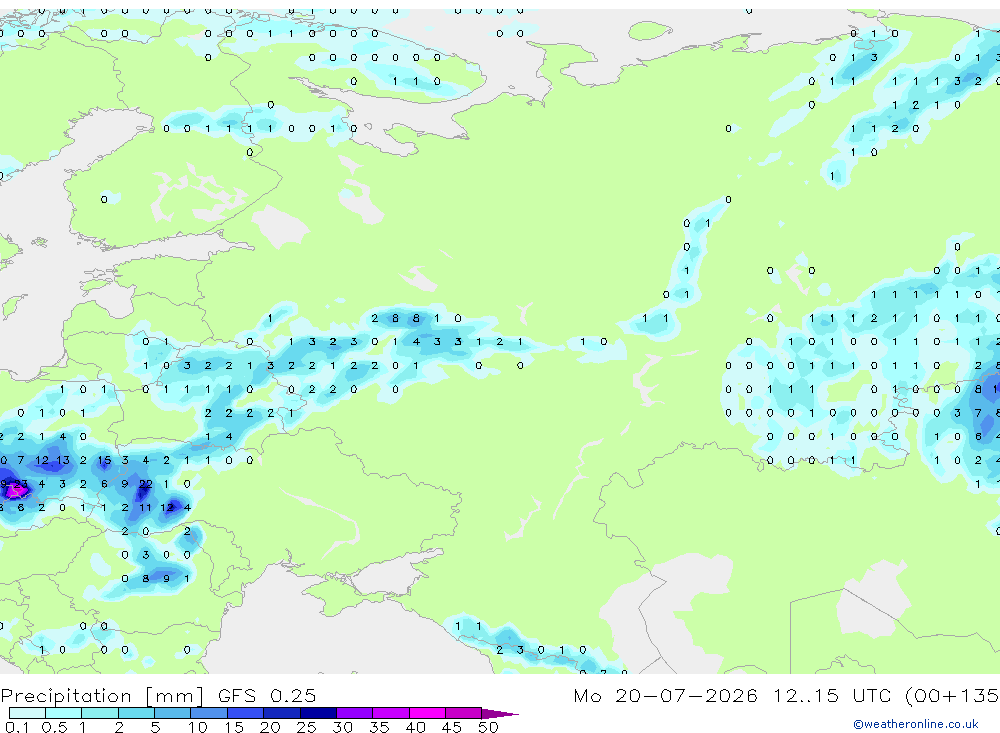
Task: Click the '11' precipitation value on map
Action: click(145, 508)
